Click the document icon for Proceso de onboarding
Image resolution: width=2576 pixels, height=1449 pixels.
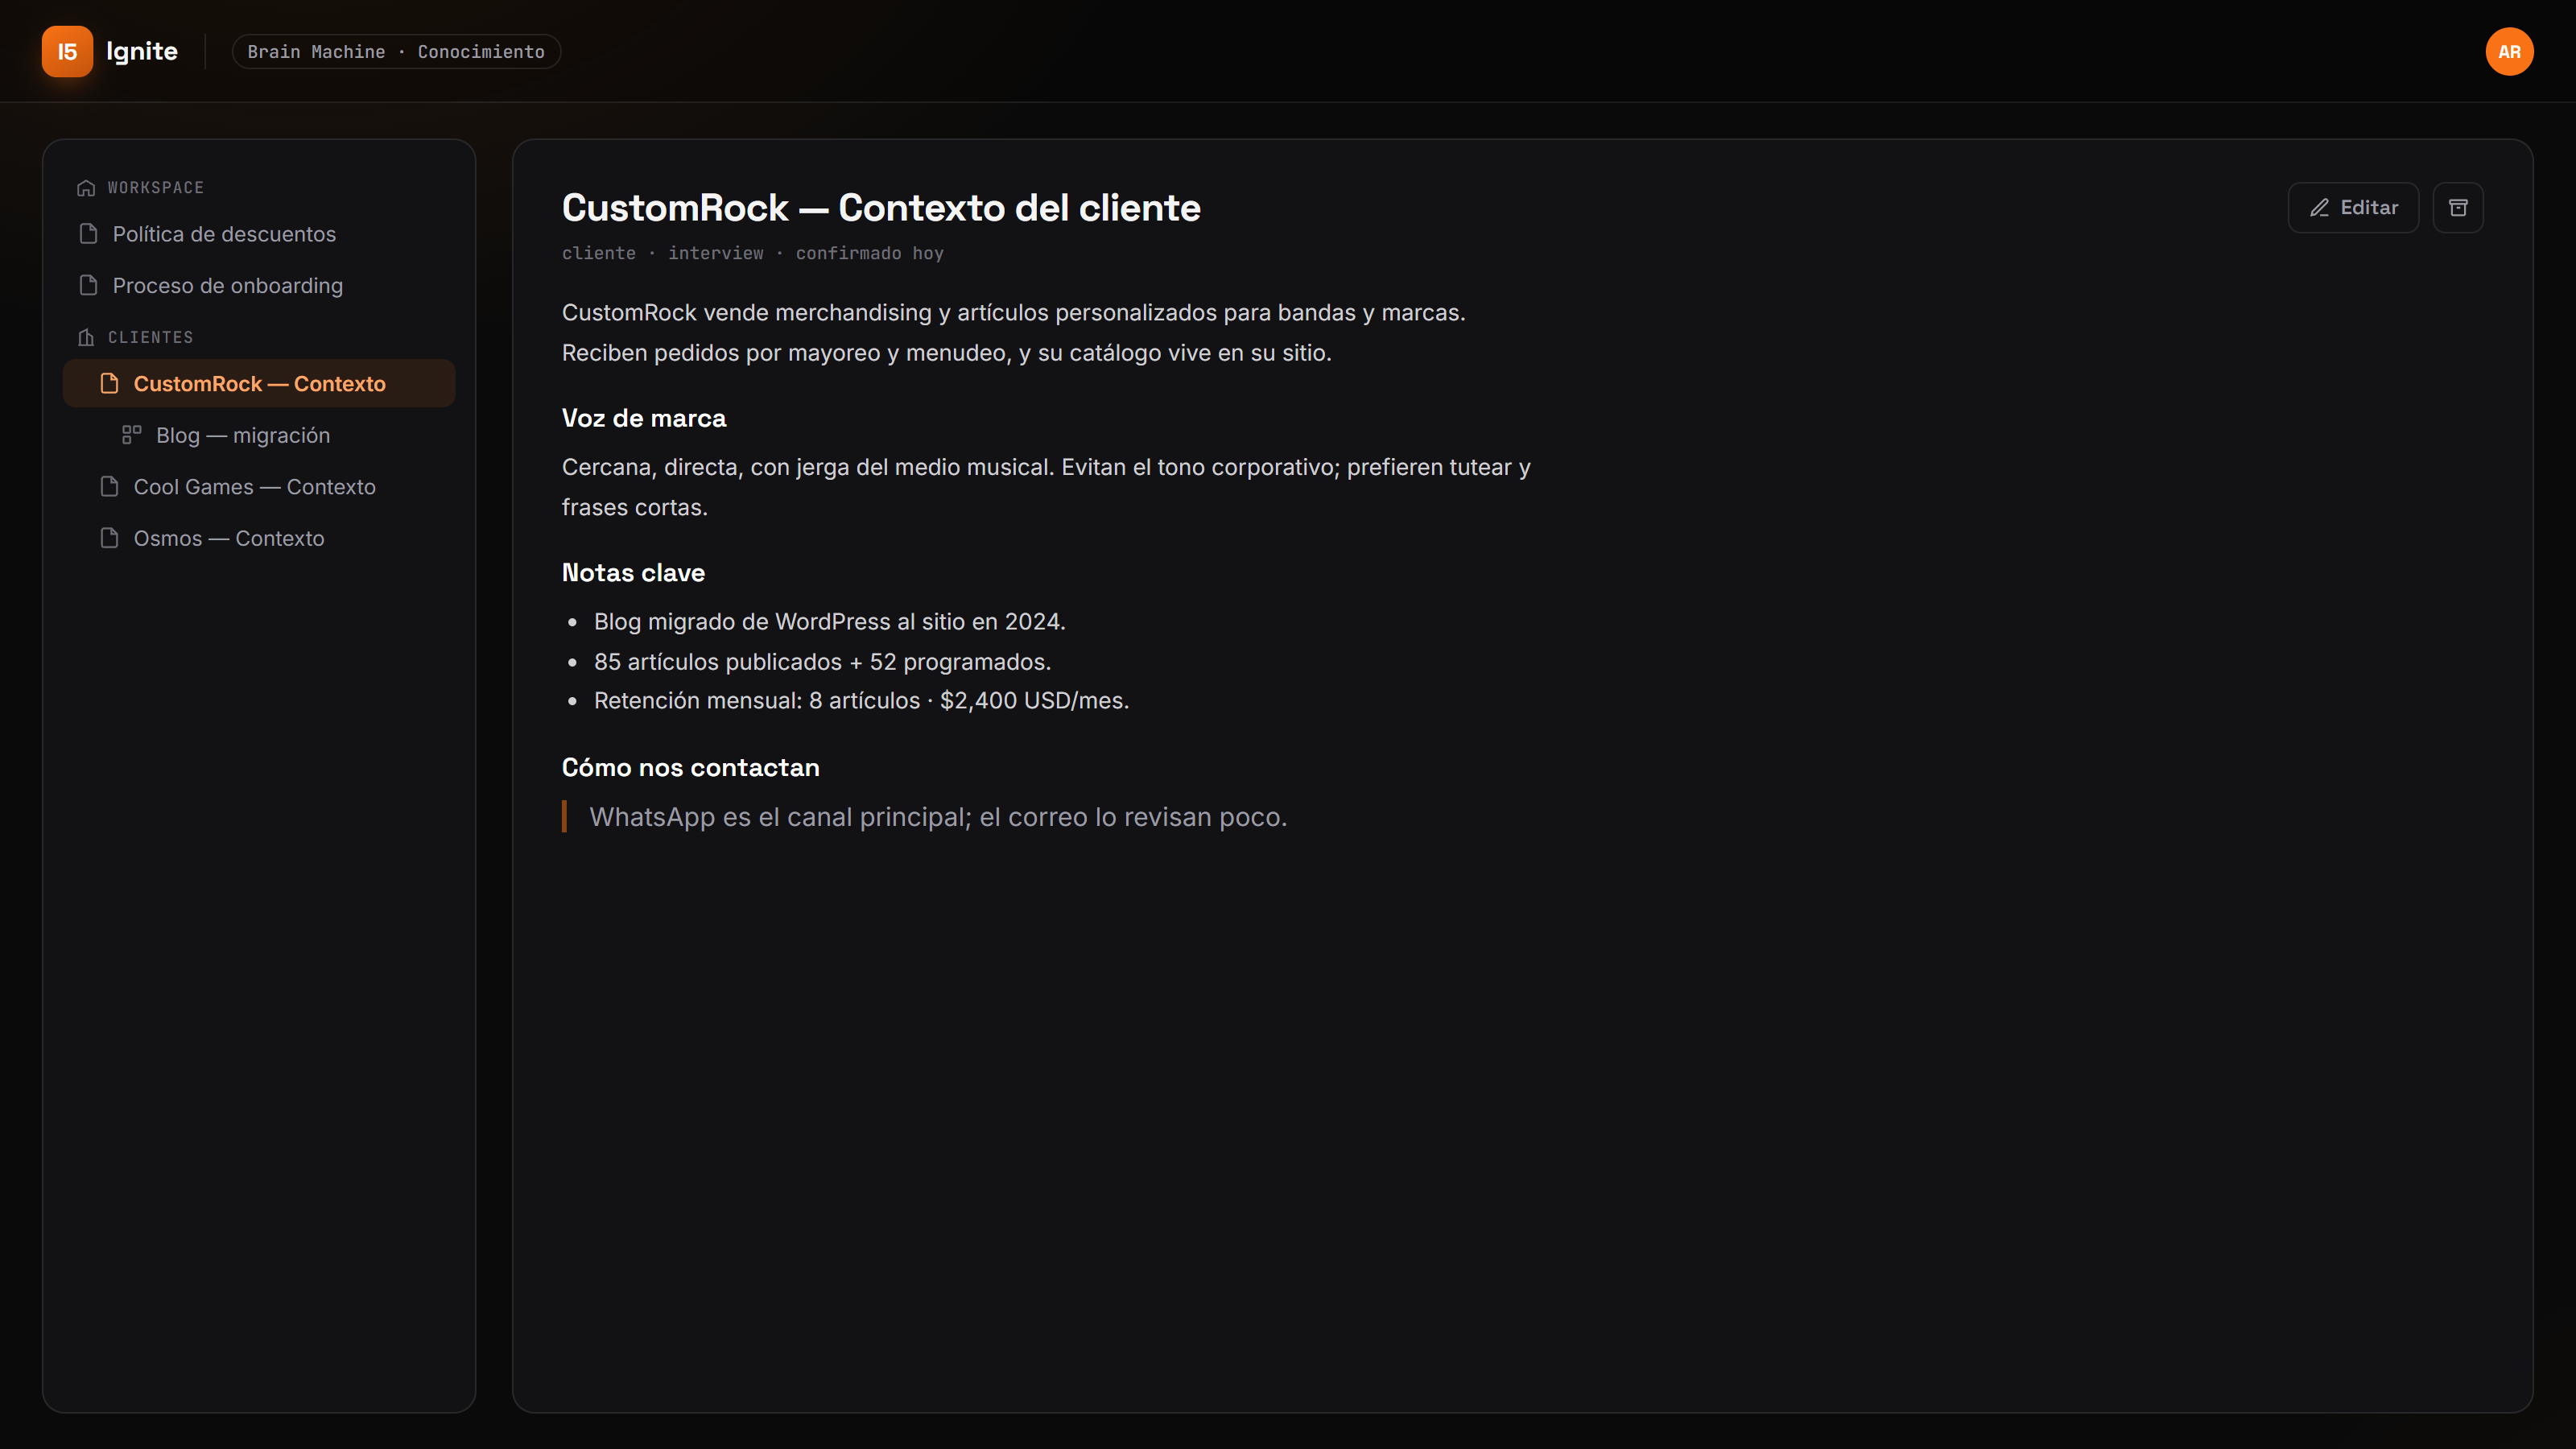tap(88, 285)
